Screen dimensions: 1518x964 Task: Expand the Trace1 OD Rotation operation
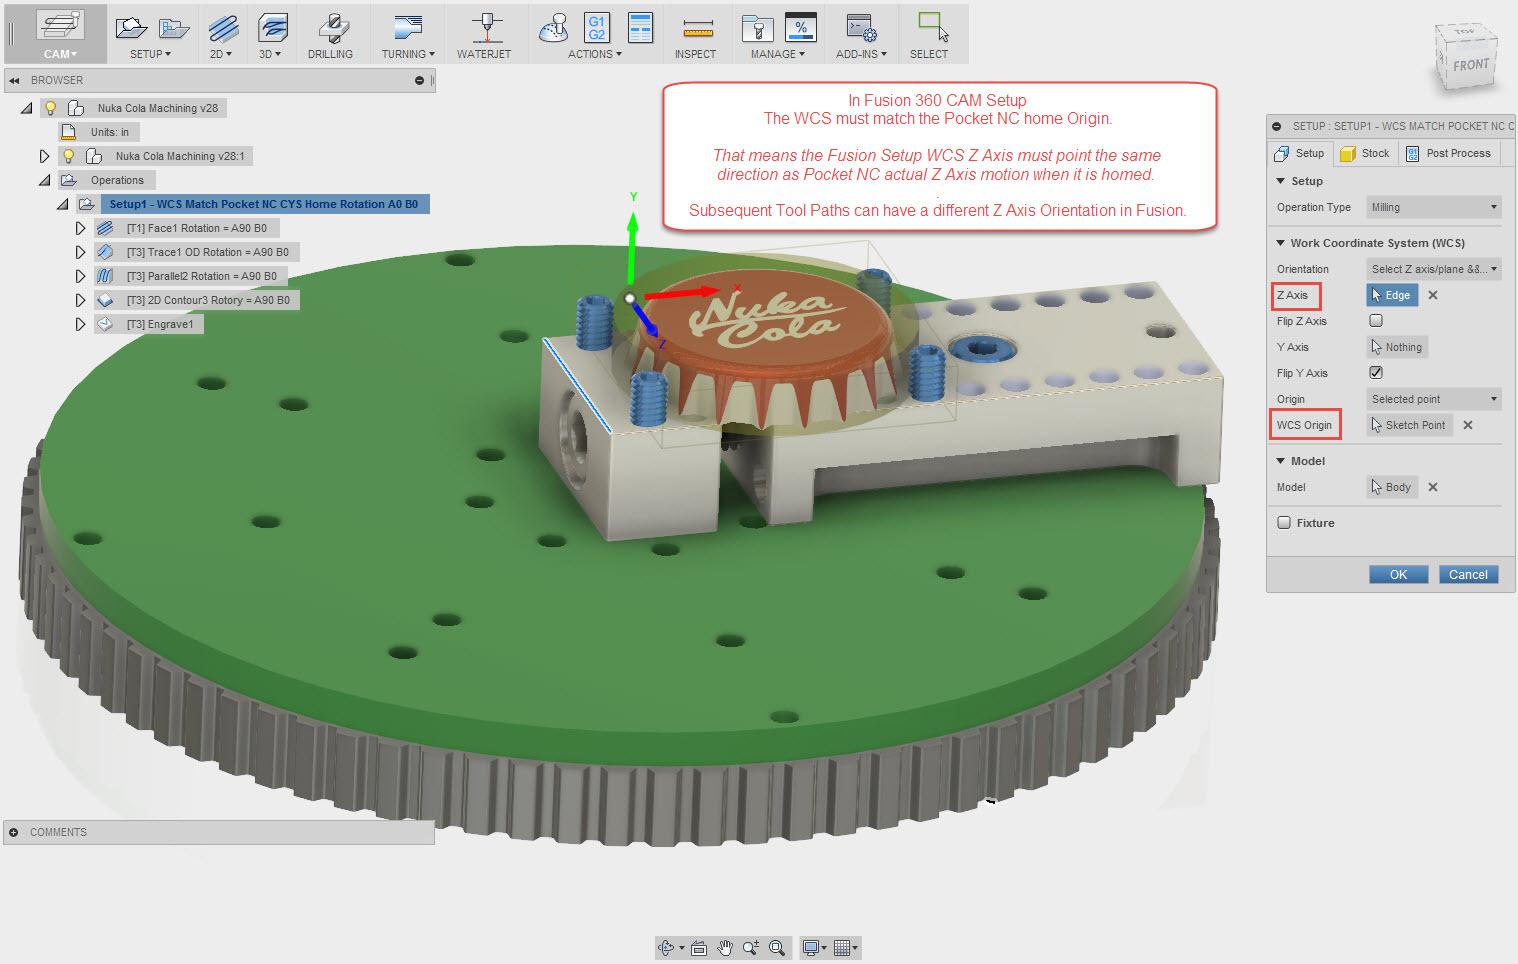coord(81,252)
